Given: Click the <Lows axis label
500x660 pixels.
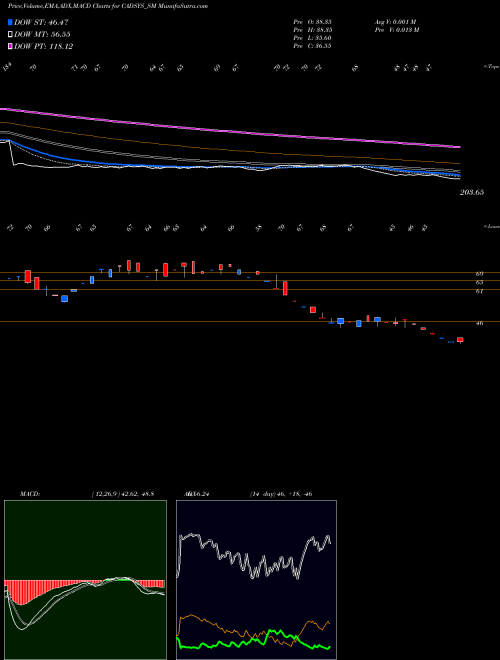Looking at the screenshot, I should 491,226.
